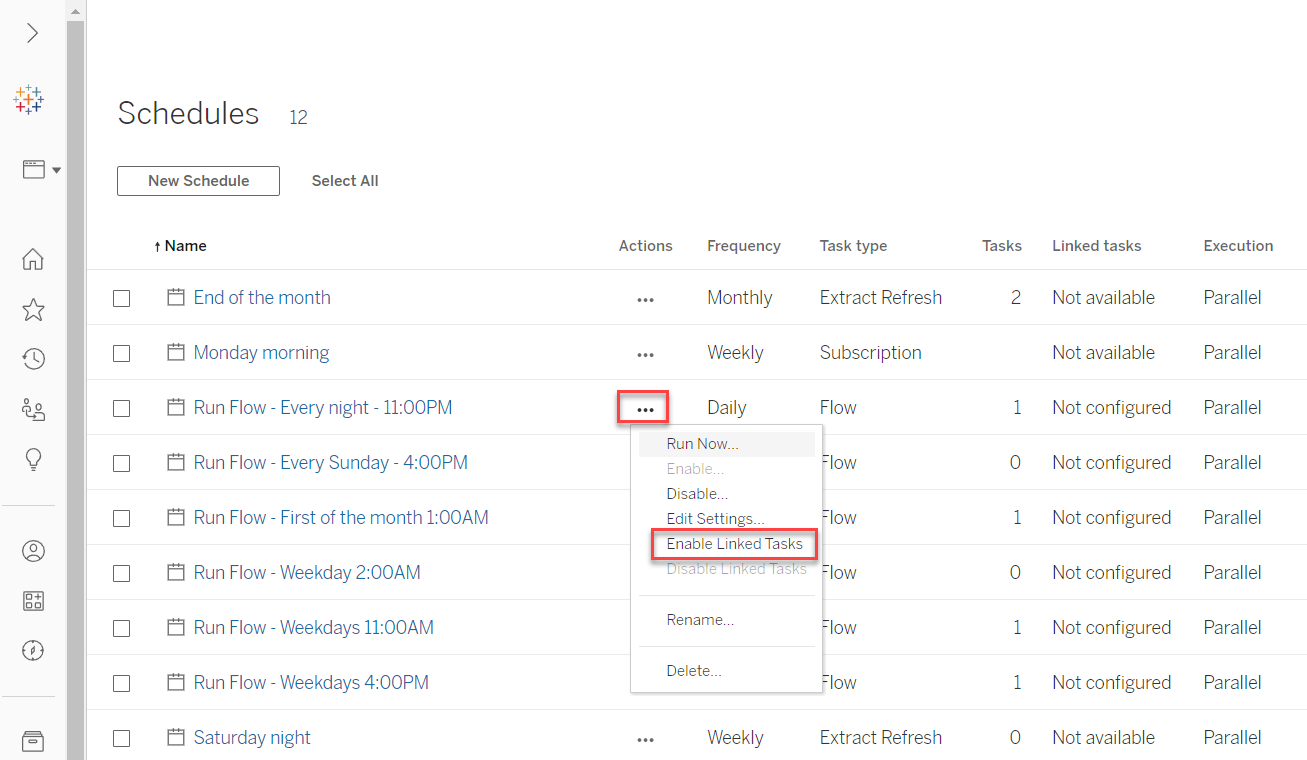1307x760 pixels.
Task: Open the site switcher dropdown arrow
Action: (x=56, y=170)
